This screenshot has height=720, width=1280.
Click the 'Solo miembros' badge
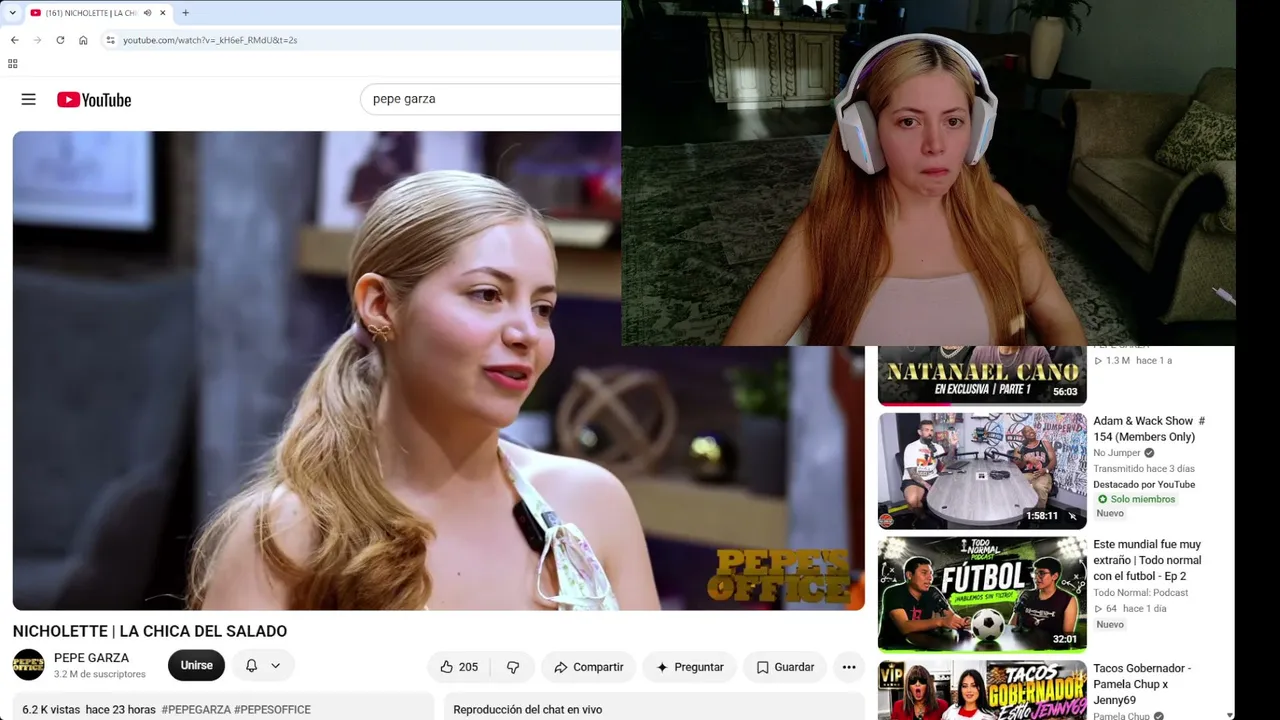[x=1135, y=499]
